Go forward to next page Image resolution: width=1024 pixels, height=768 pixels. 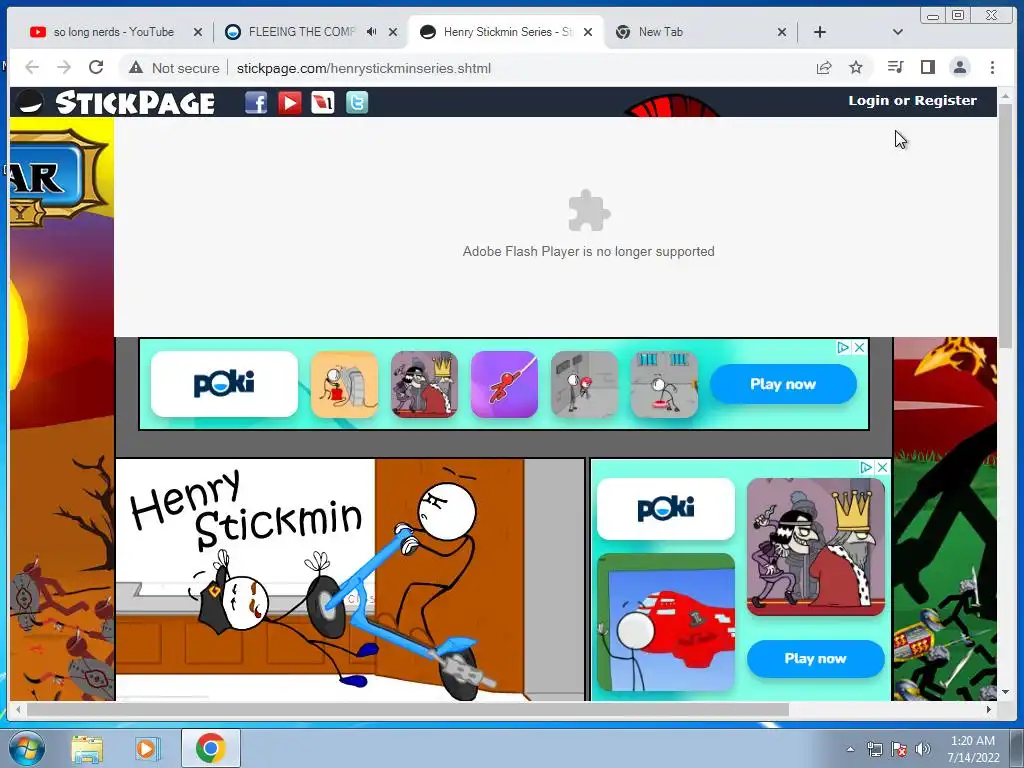[64, 67]
